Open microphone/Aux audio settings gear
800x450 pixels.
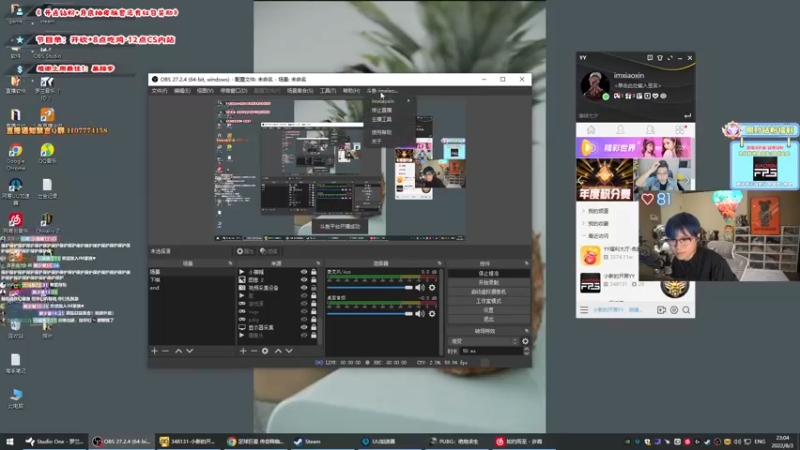pyautogui.click(x=432, y=288)
